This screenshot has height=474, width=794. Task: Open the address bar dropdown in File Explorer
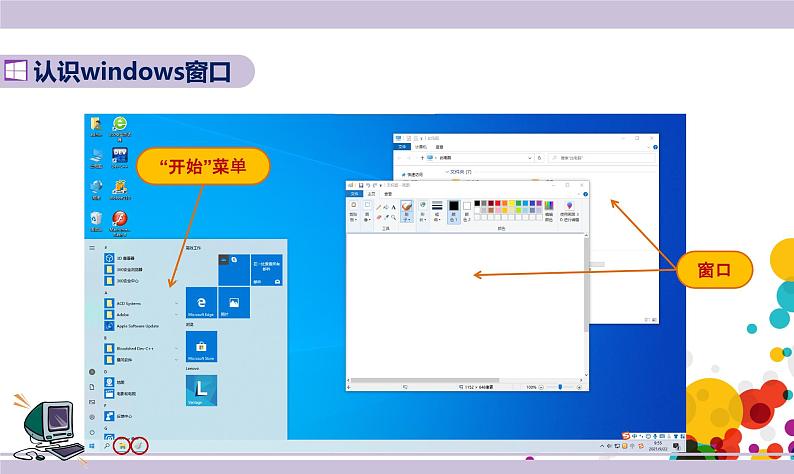click(x=530, y=158)
